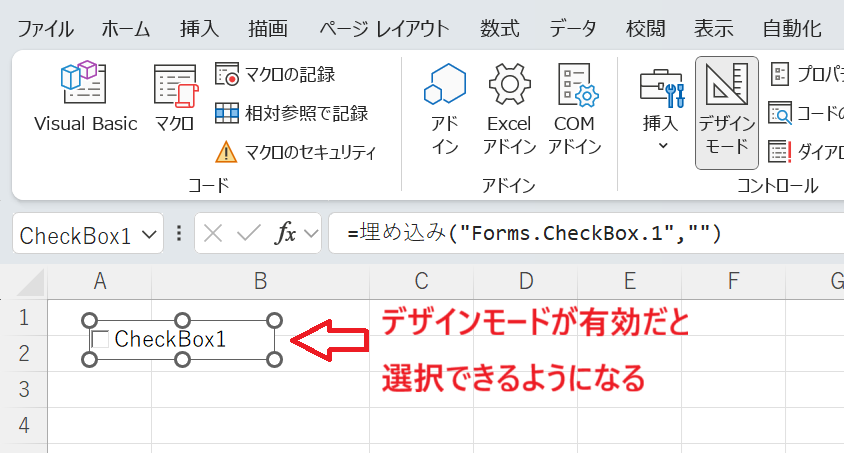Start マクロの記録 macro recording
The width and height of the screenshot is (844, 453).
point(276,74)
